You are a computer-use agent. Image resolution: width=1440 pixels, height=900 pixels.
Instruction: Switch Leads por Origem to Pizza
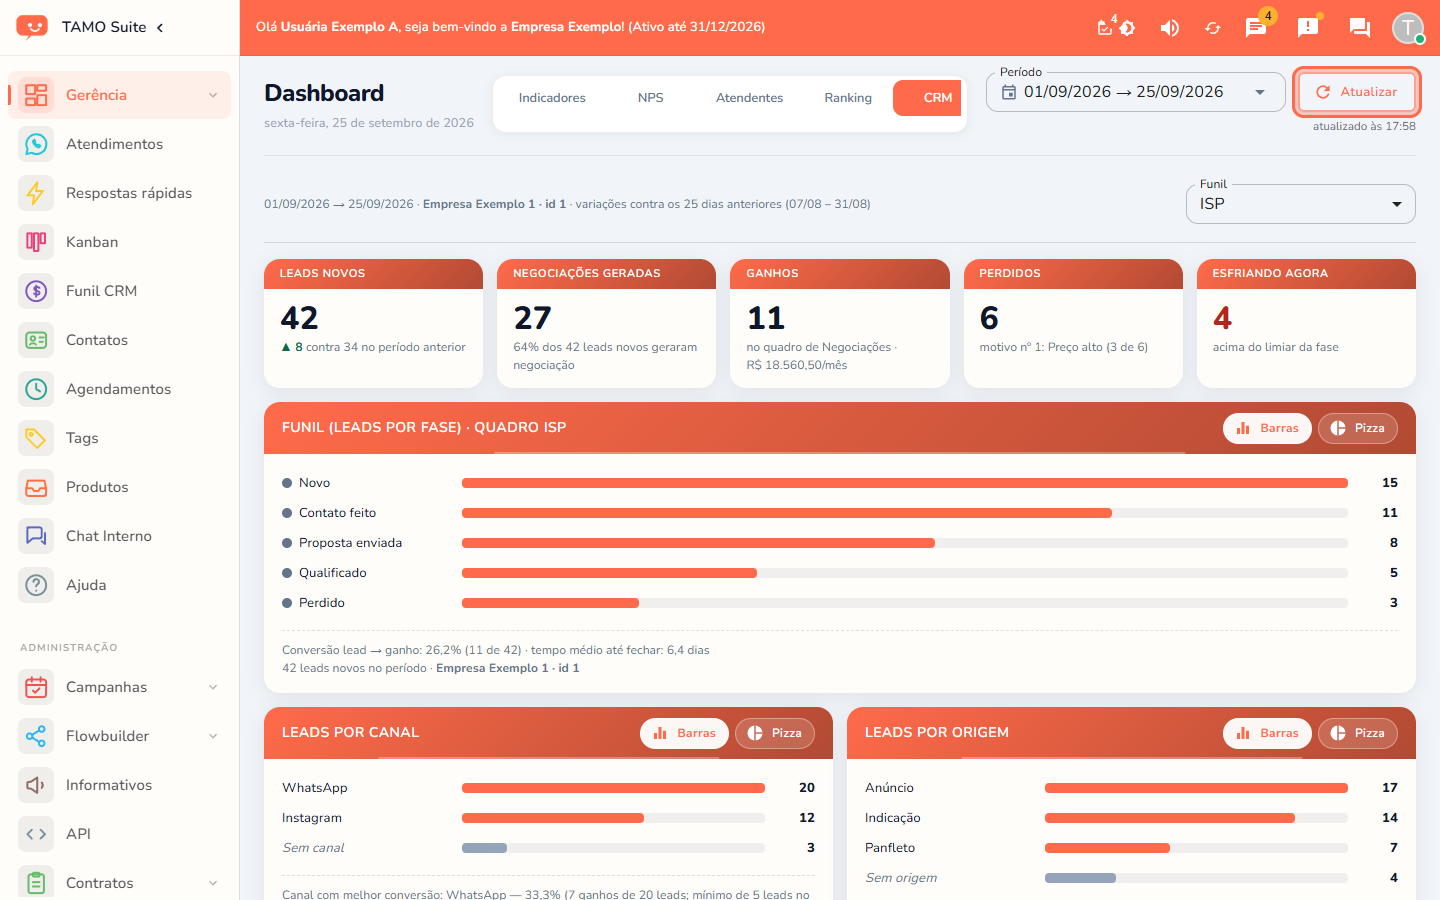pos(1358,733)
